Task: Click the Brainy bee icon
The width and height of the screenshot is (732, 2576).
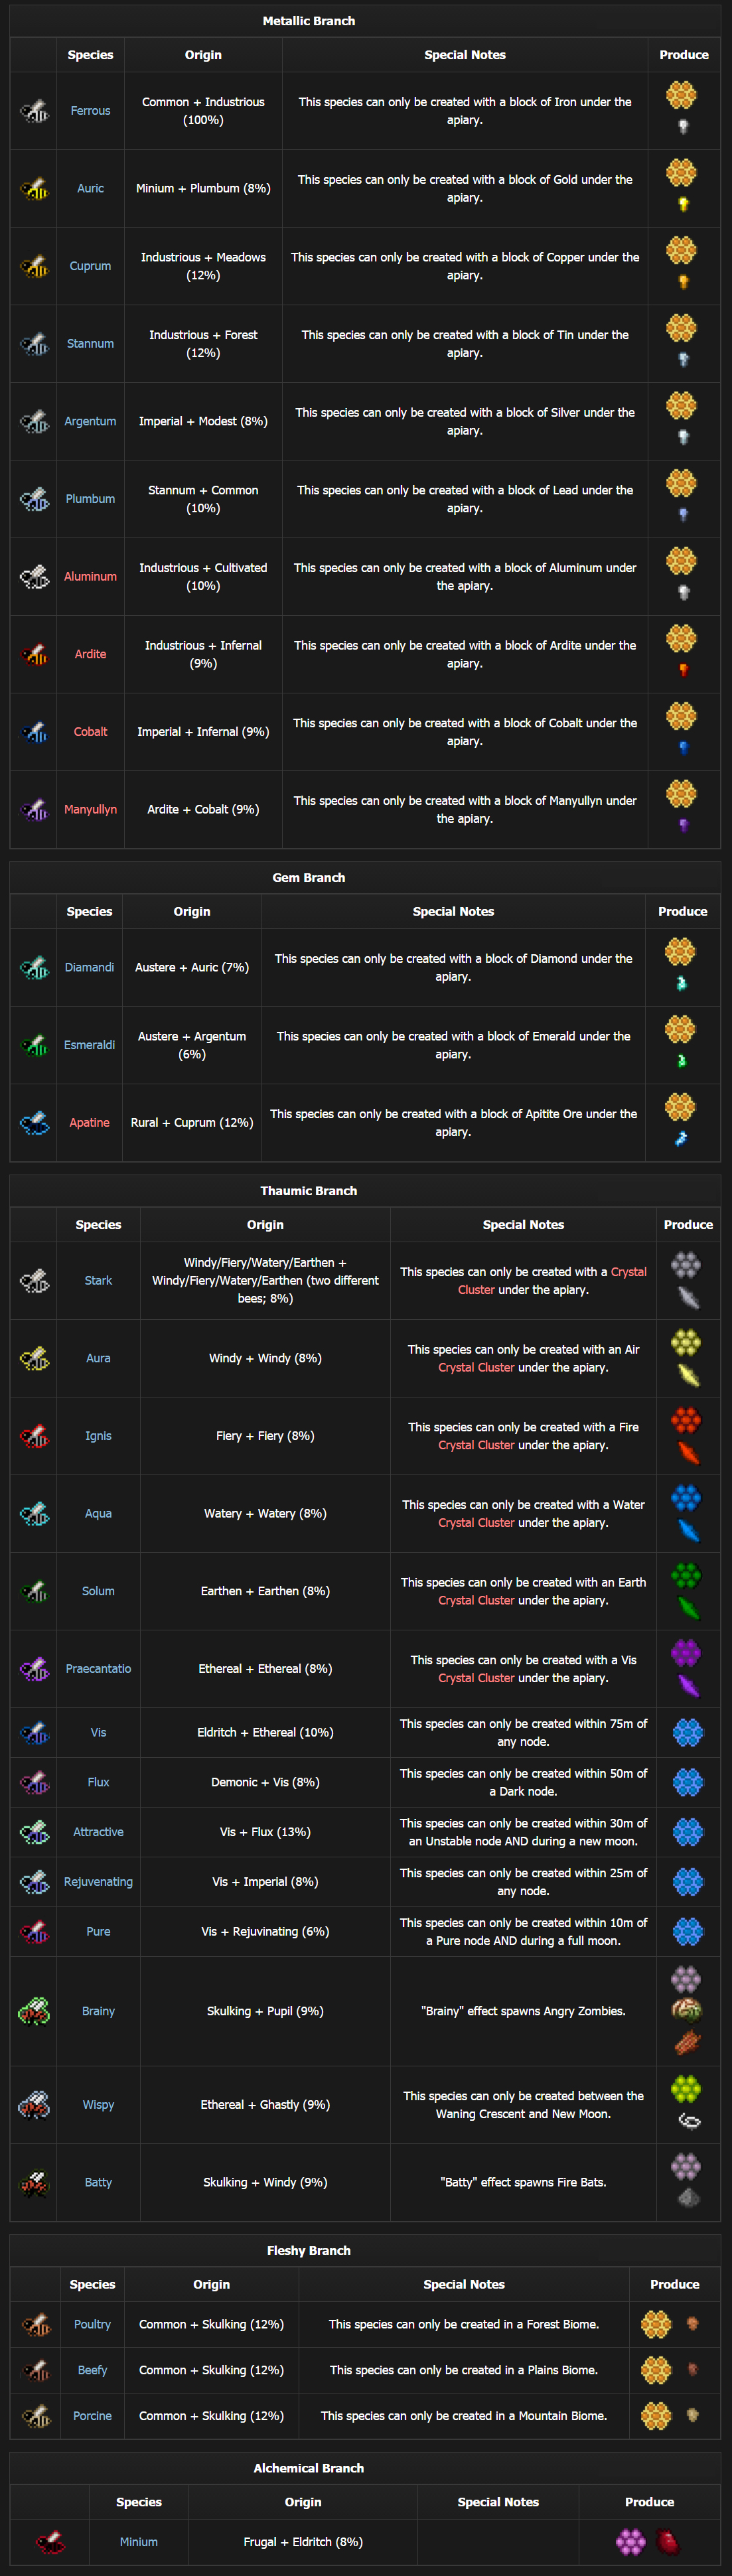Action: point(34,2011)
